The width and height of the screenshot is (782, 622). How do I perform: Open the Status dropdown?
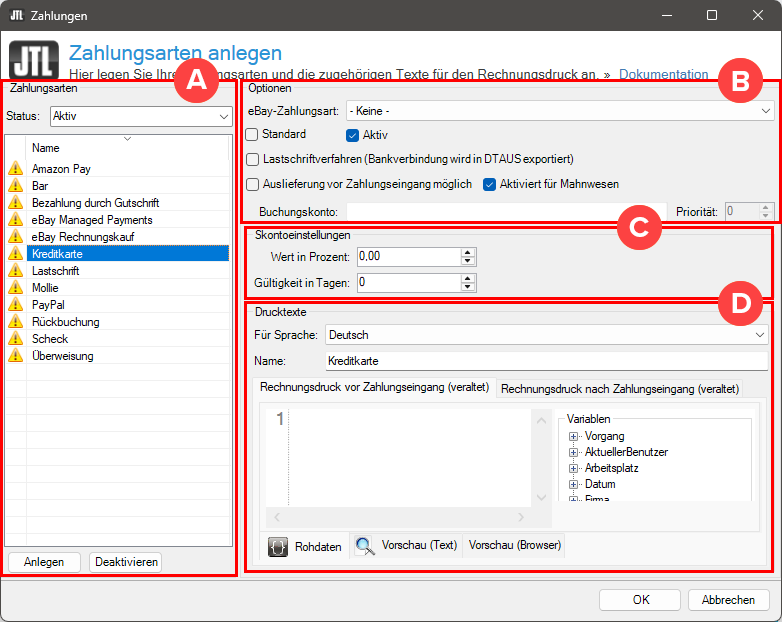pos(223,116)
